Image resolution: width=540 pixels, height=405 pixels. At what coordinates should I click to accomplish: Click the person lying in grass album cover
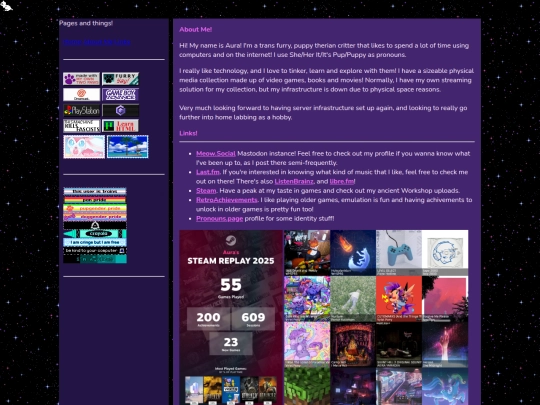(x=353, y=299)
